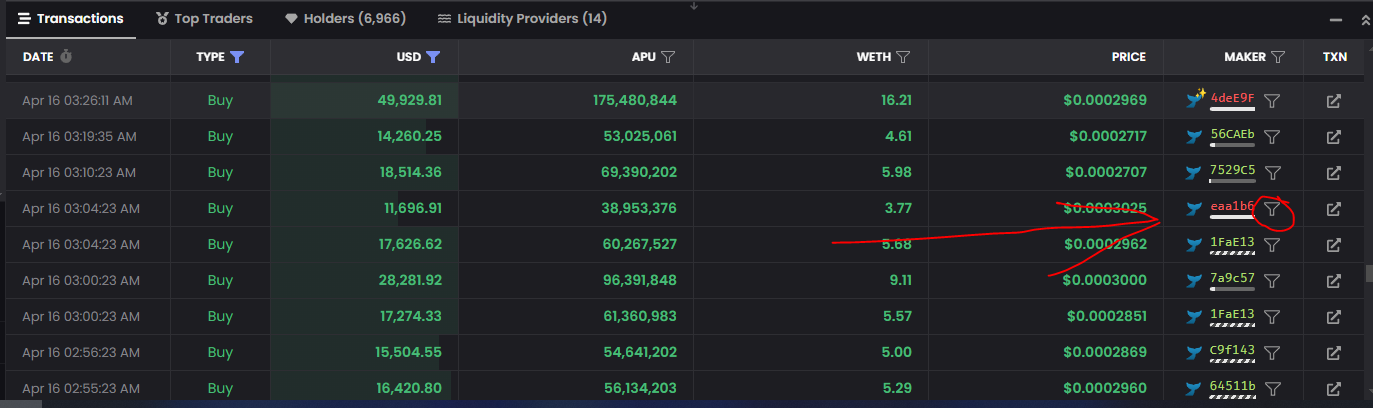Open external transaction link for 49,929.81 buy
This screenshot has width=1373, height=408.
pyautogui.click(x=1333, y=101)
